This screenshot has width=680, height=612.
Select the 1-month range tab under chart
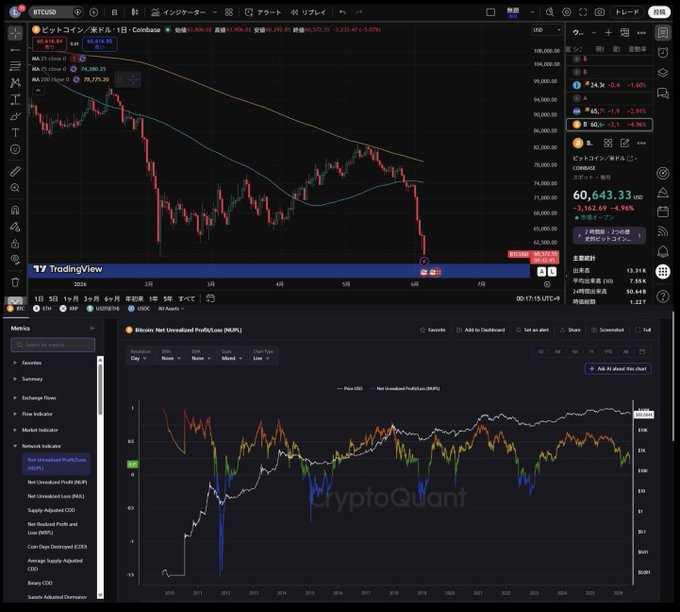click(71, 298)
